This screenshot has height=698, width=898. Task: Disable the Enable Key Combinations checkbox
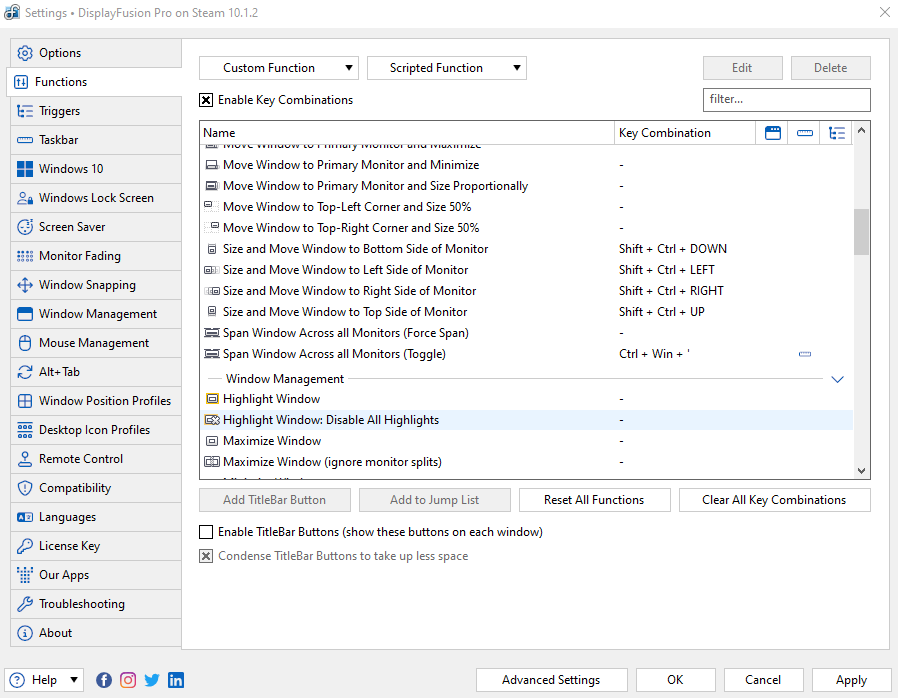(x=206, y=100)
